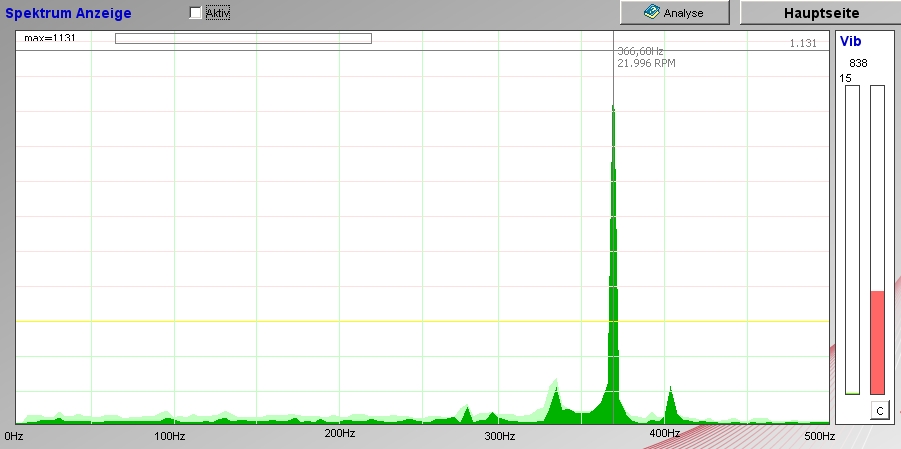
Task: Click the max=1131 readout
Action: [x=50, y=39]
